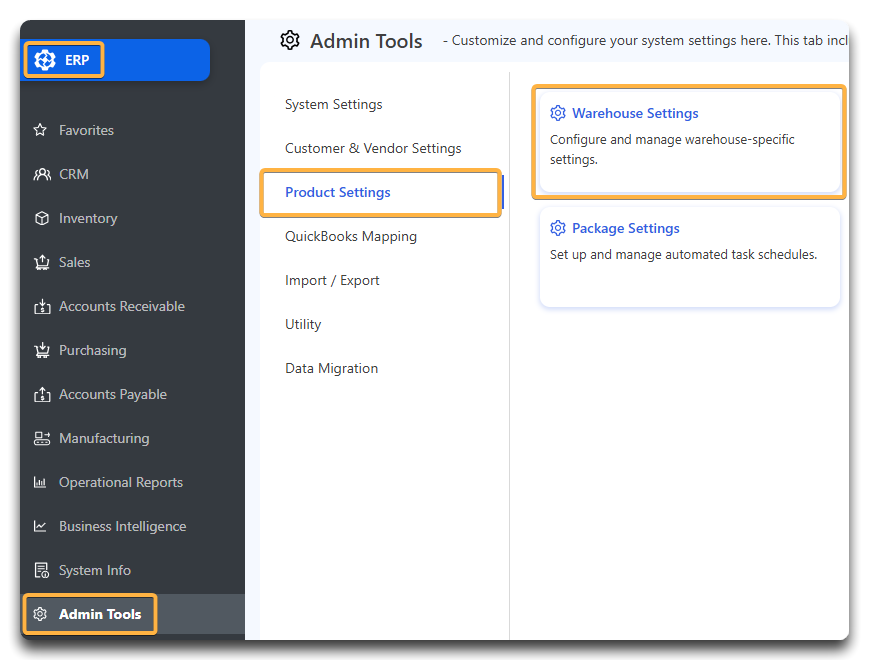Click the Inventory box icon
Viewport: 869px width, 660px height.
[x=42, y=218]
